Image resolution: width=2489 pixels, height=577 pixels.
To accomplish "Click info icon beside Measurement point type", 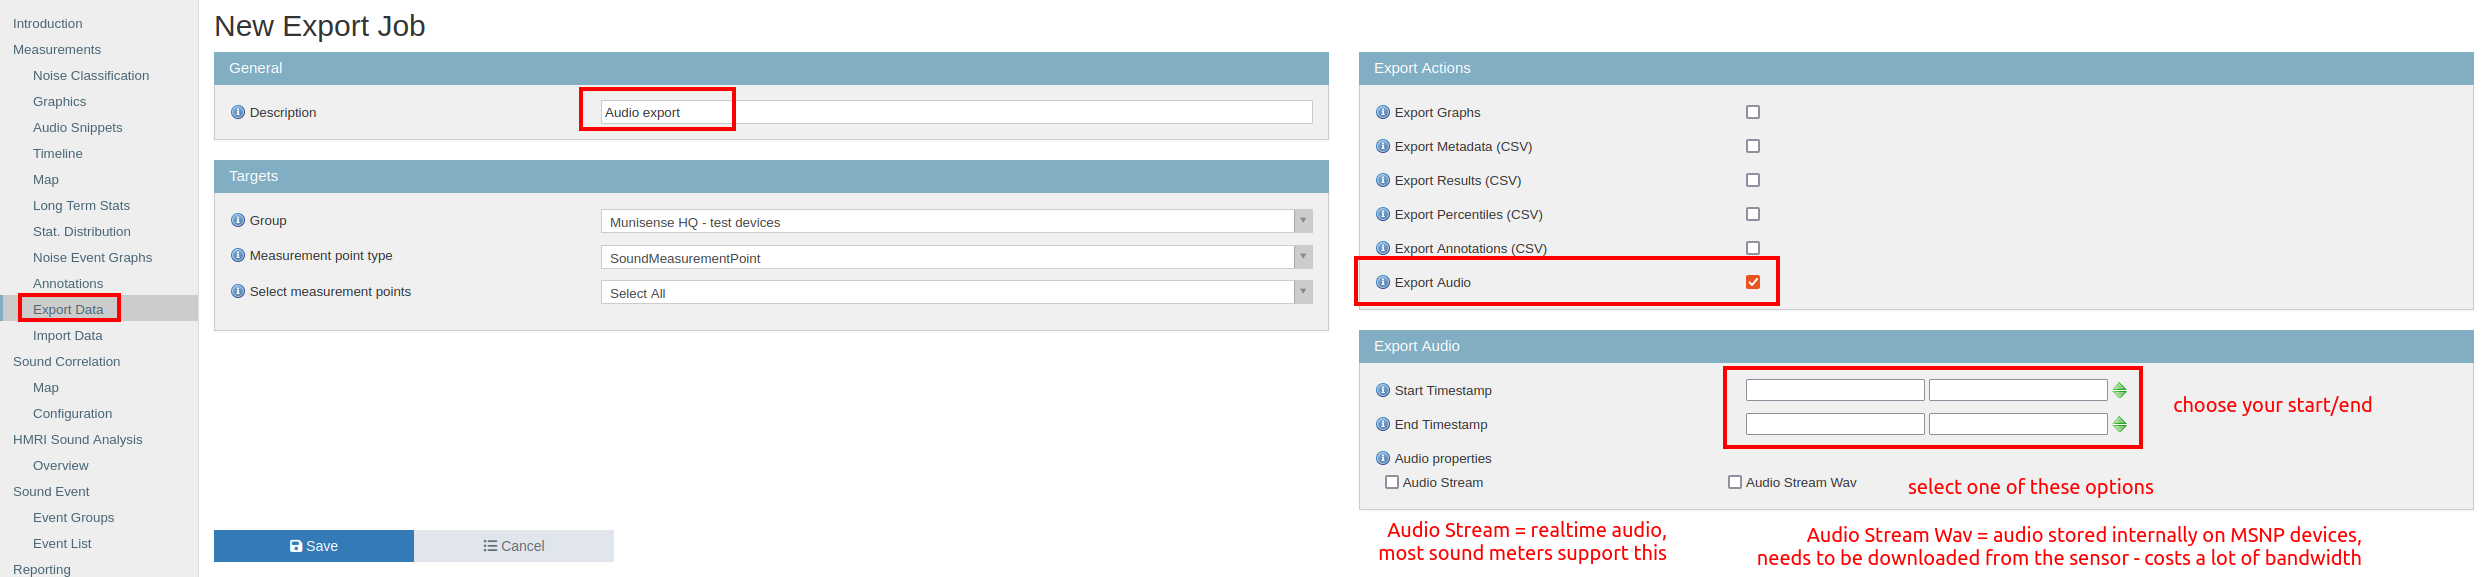I will pos(238,255).
